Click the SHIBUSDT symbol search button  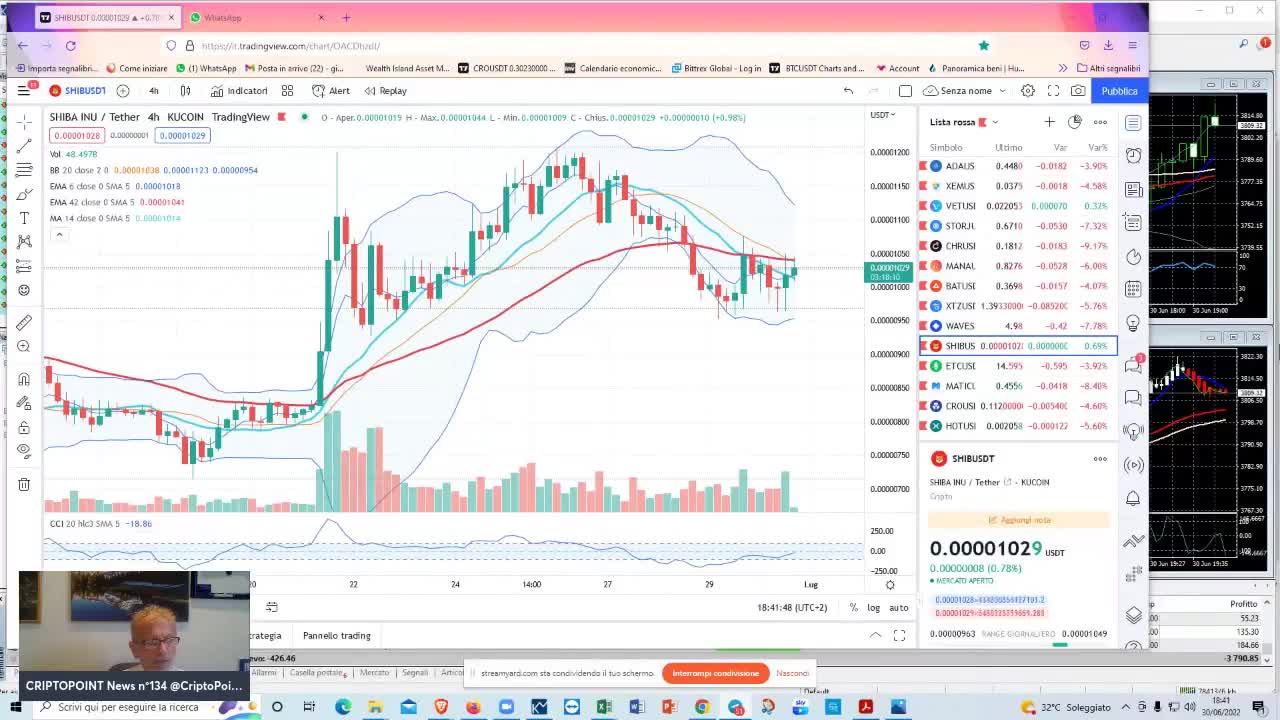78,91
